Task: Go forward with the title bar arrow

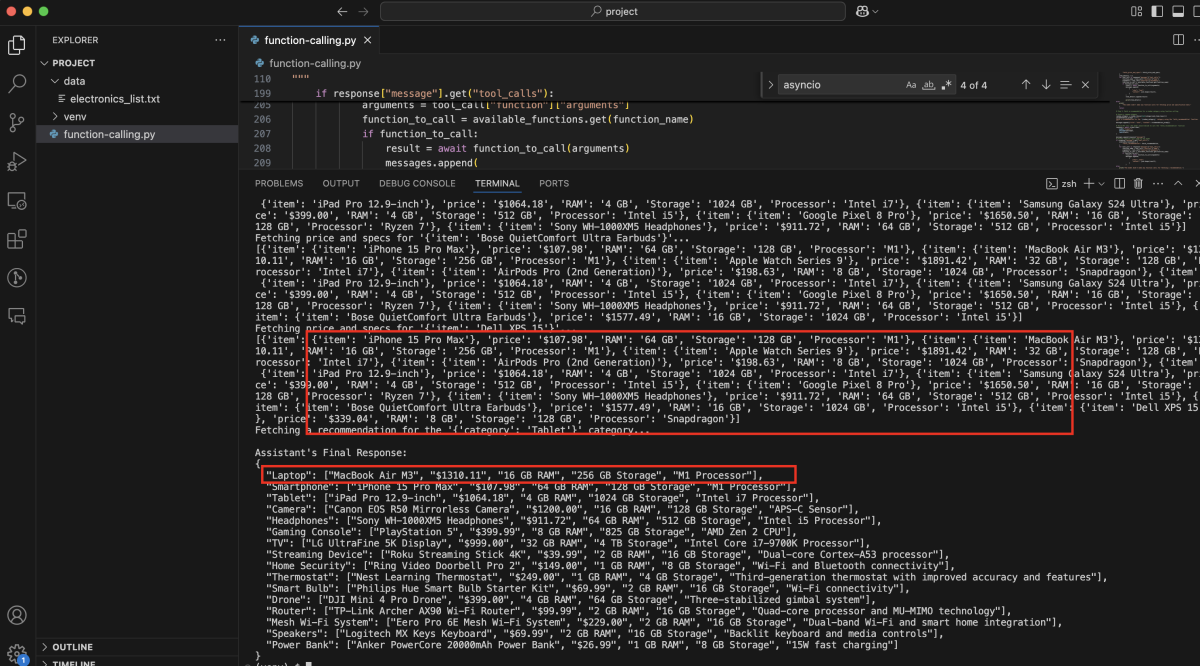Action: (x=363, y=11)
